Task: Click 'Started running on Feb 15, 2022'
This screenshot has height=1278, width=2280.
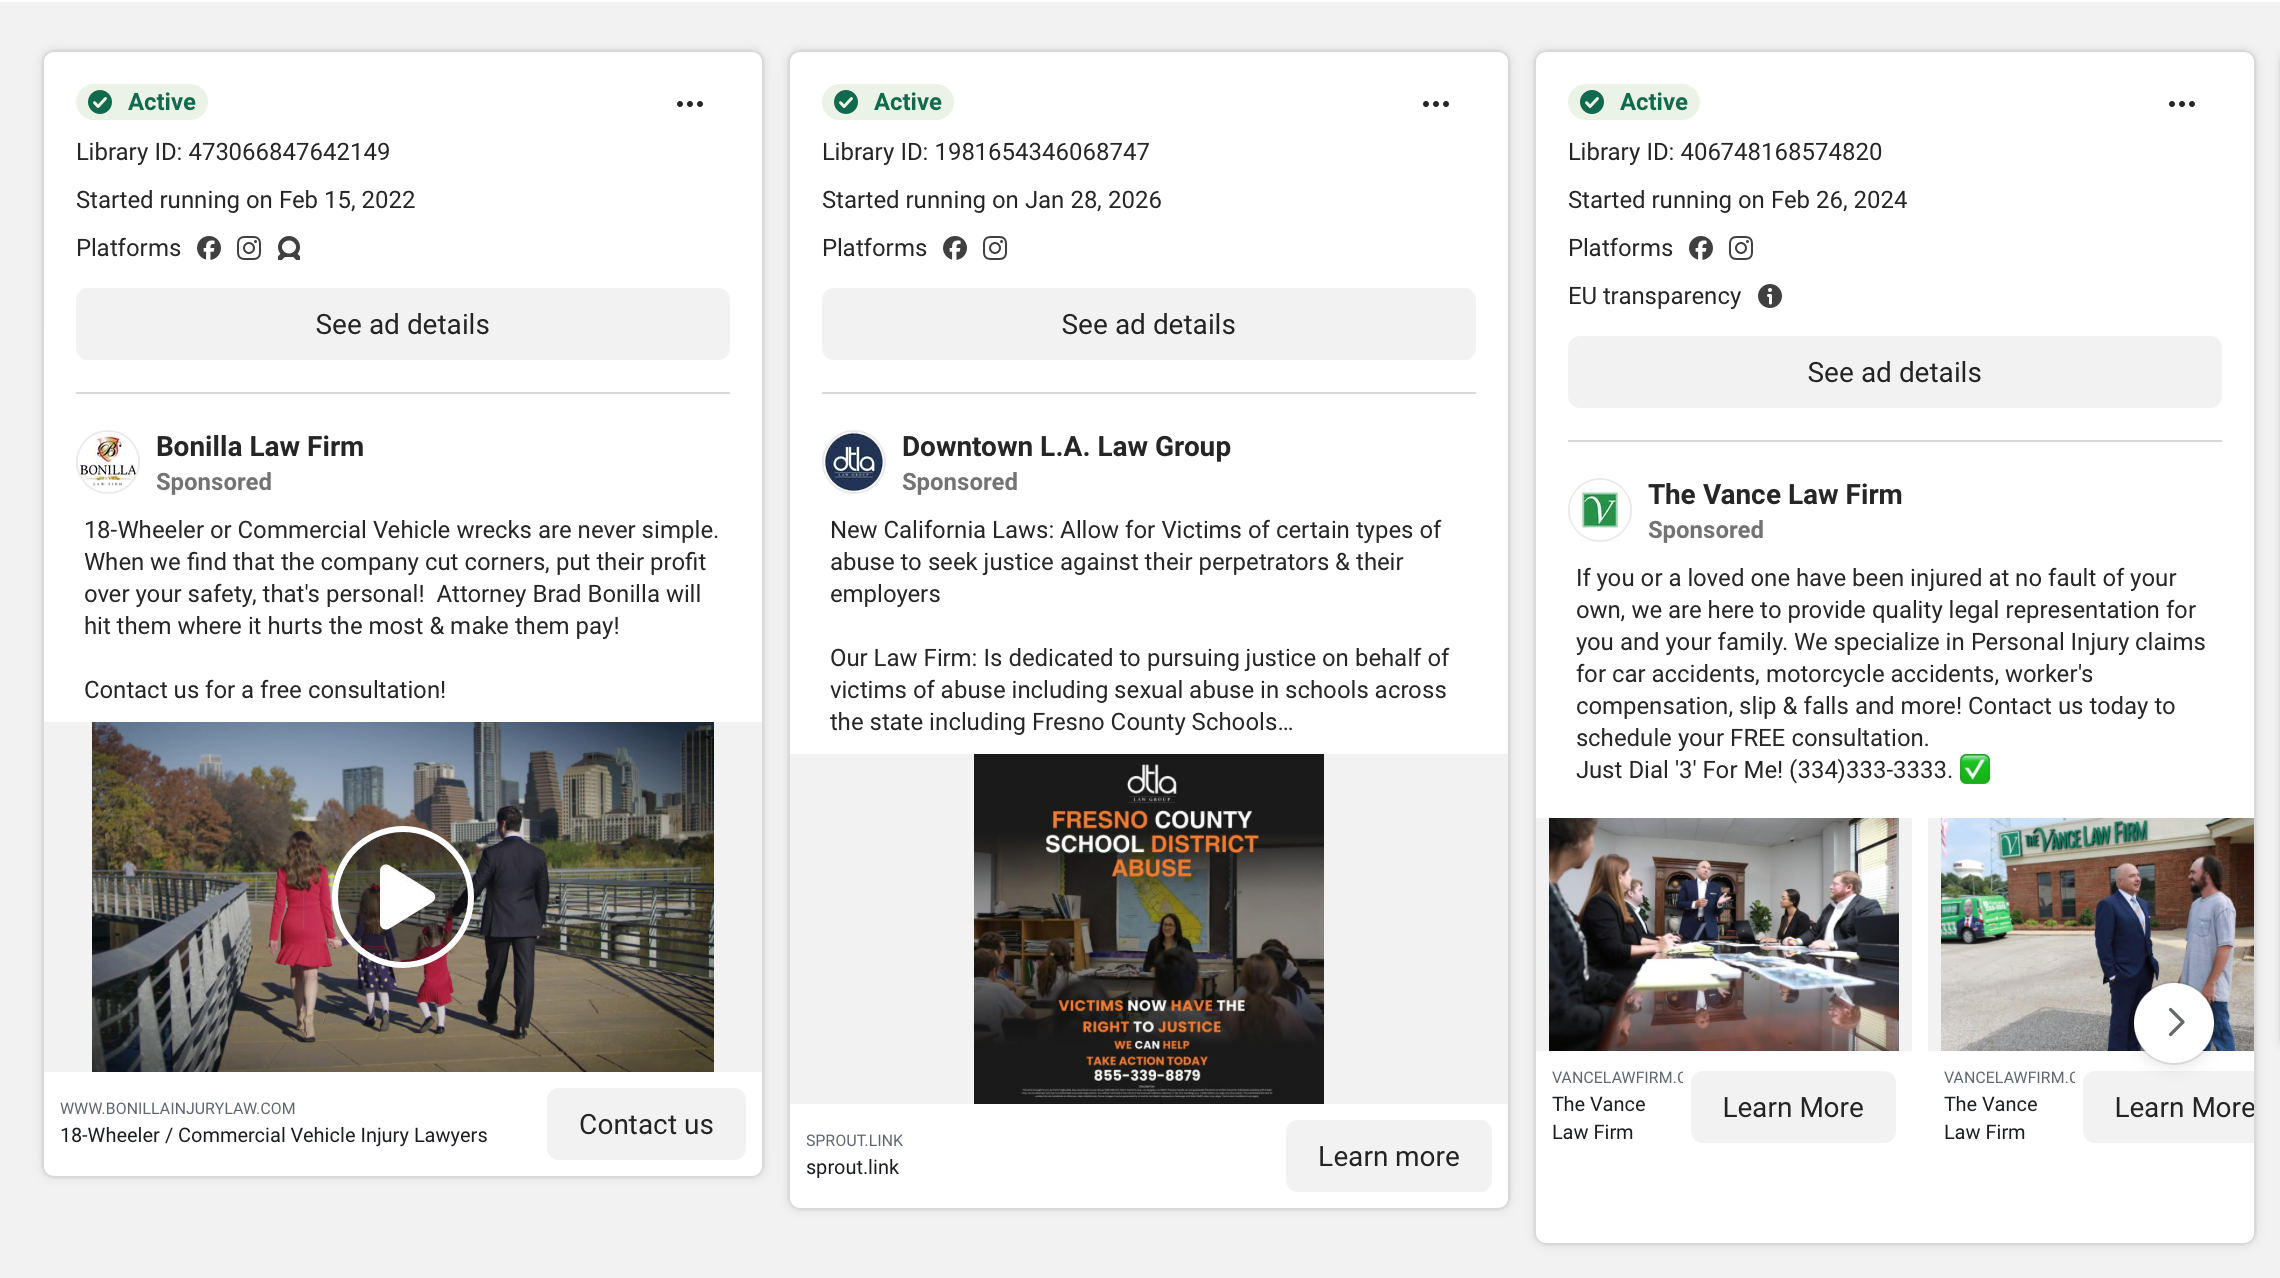Action: 246,200
